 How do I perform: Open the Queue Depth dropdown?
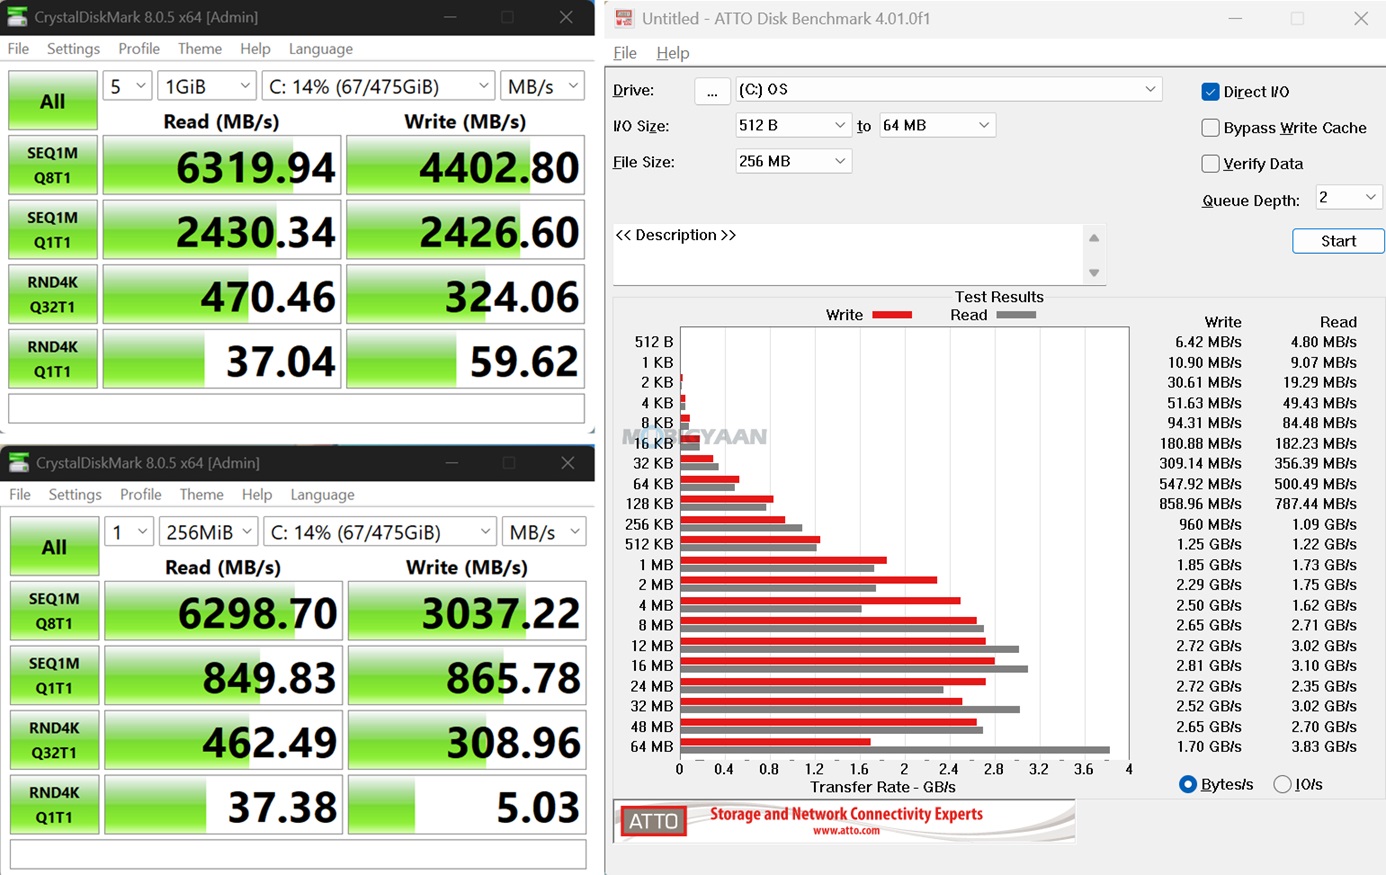(x=1349, y=197)
